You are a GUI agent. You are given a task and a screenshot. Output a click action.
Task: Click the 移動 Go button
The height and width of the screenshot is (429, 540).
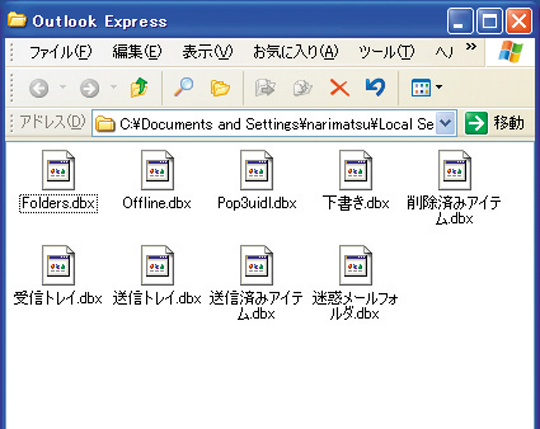pyautogui.click(x=494, y=123)
